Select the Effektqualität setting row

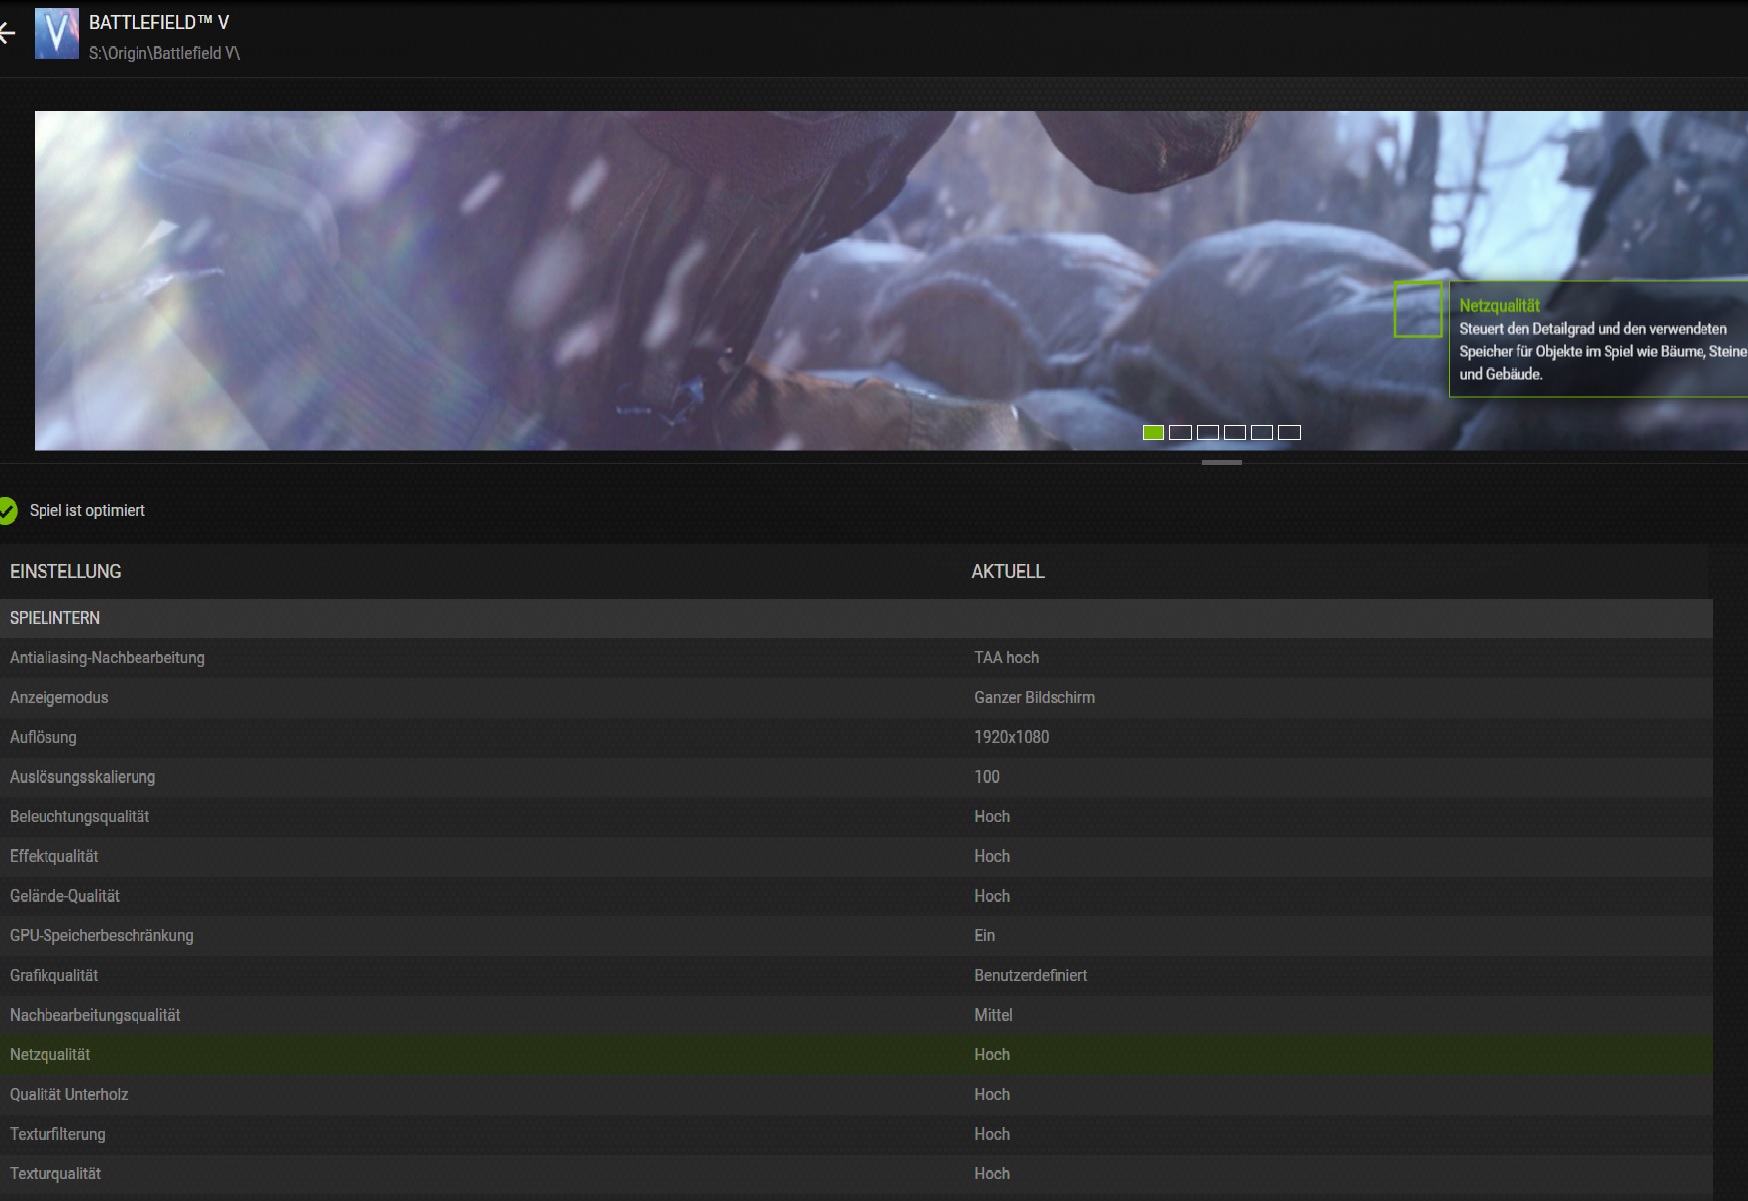(x=856, y=856)
